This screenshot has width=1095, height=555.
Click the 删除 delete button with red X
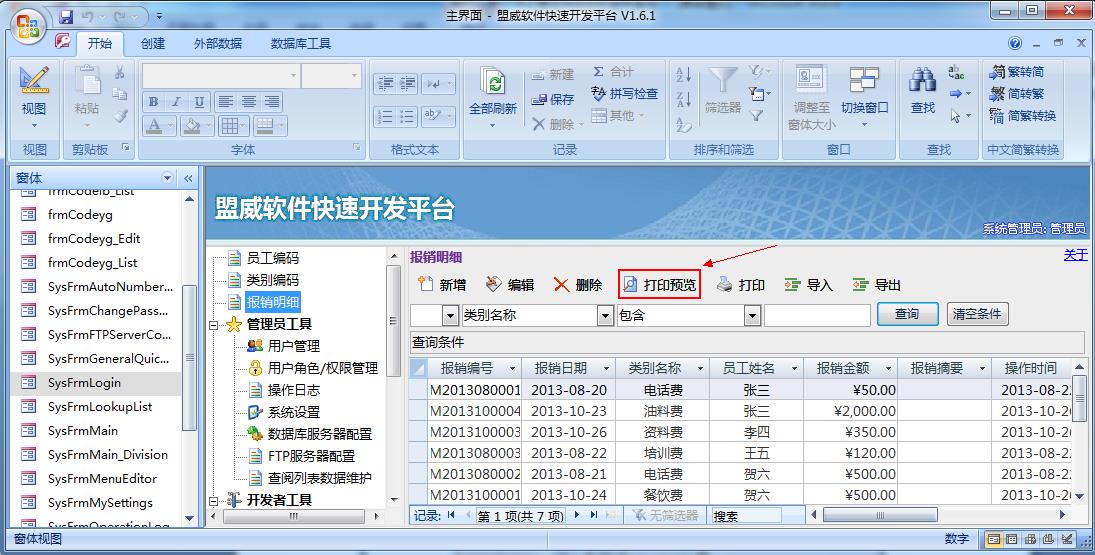pyautogui.click(x=578, y=285)
